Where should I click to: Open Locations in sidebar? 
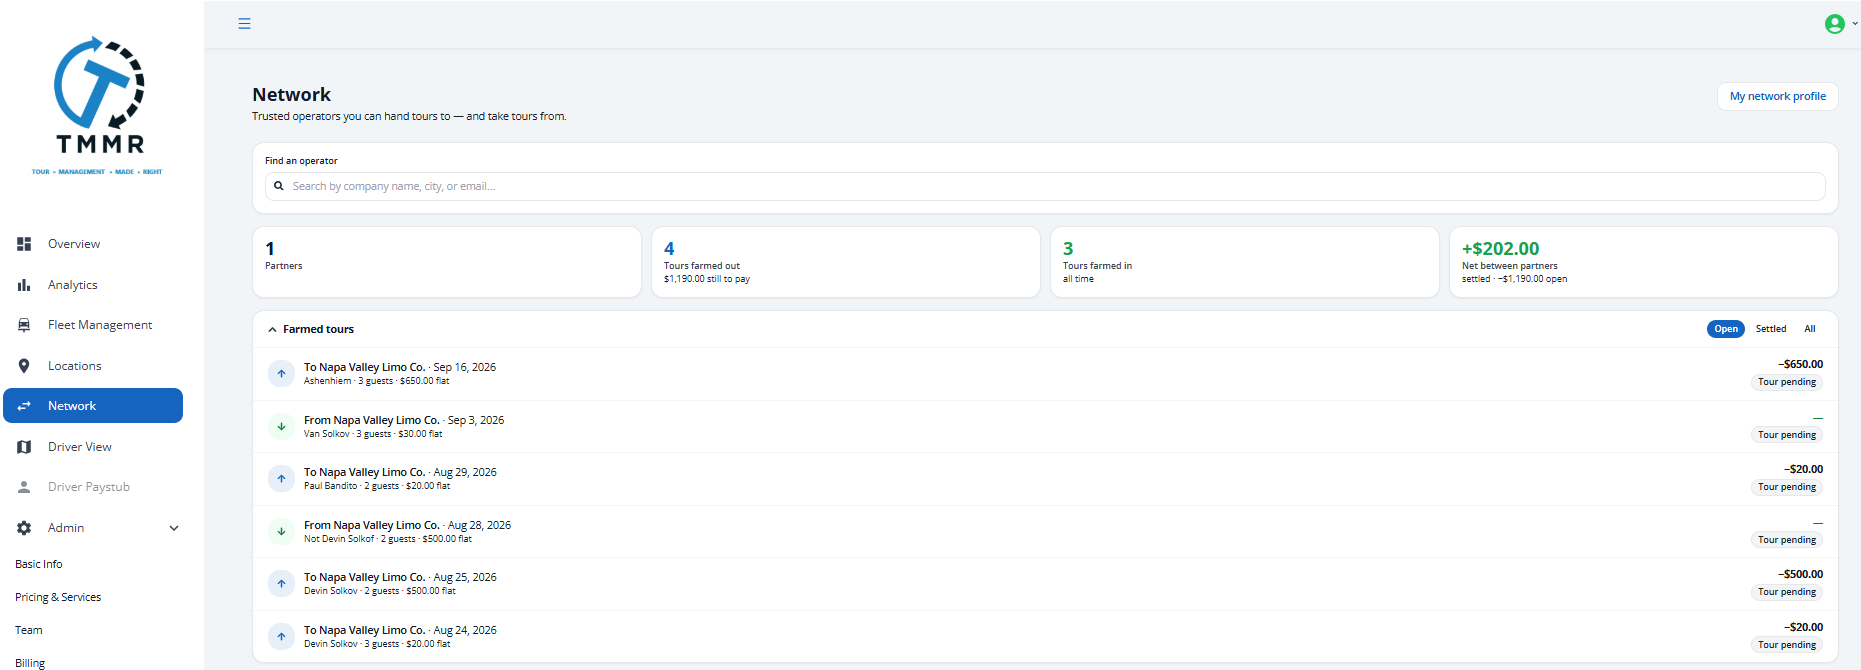tap(93, 366)
